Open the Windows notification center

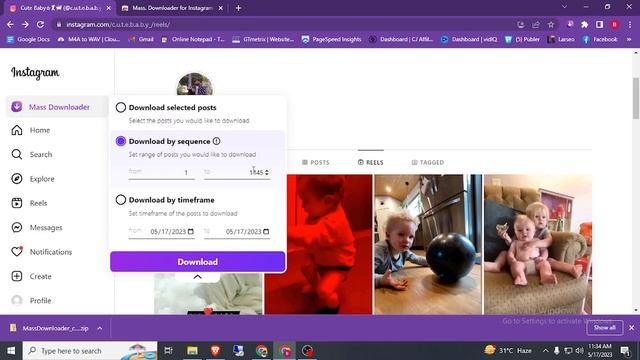[625, 351]
